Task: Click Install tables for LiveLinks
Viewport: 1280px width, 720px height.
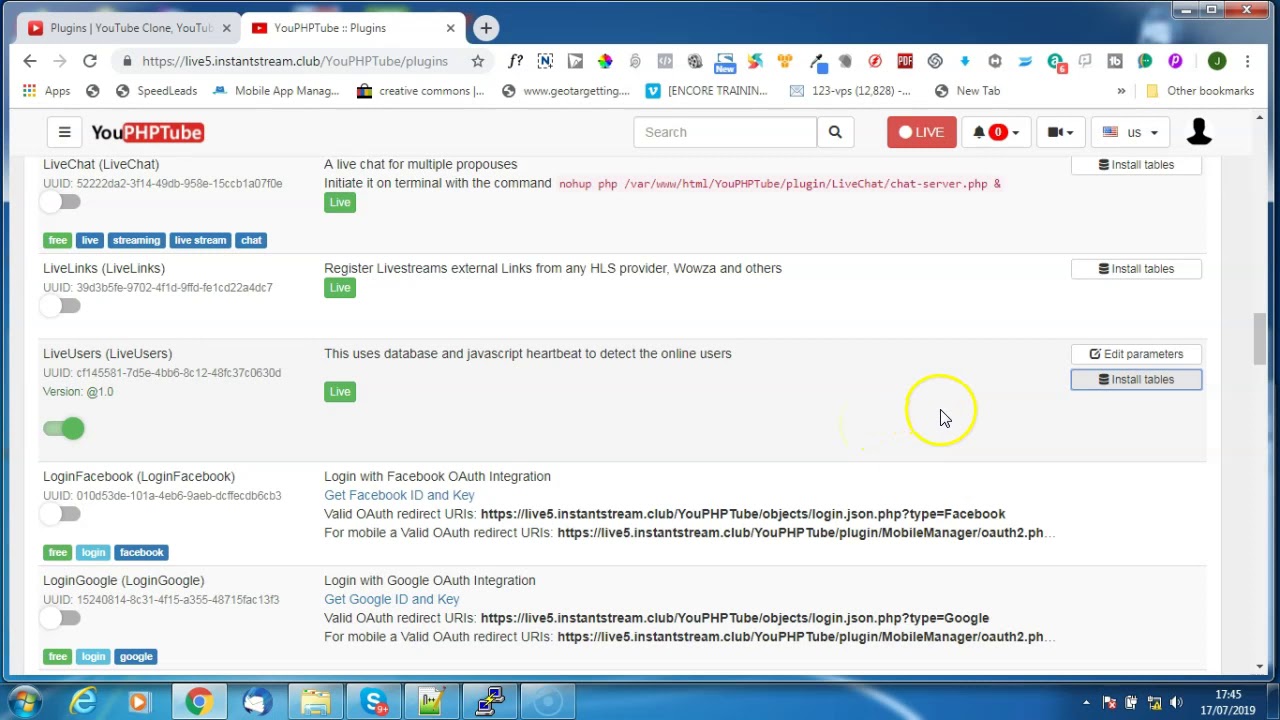Action: (1136, 268)
